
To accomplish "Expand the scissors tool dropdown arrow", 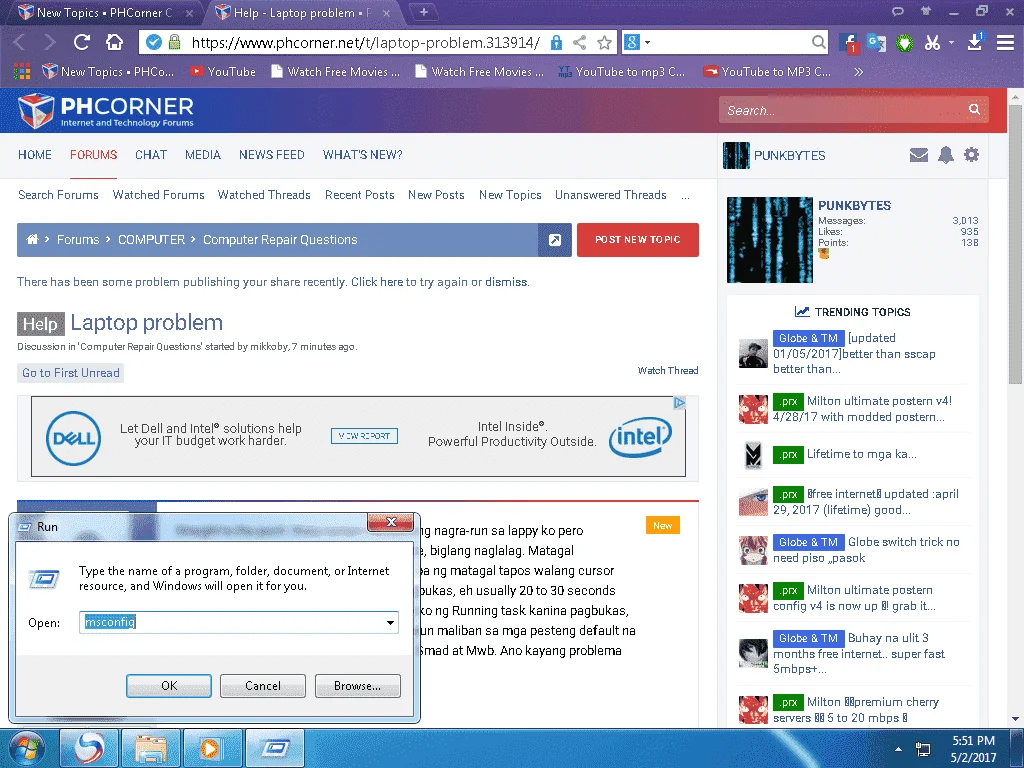I will [x=952, y=42].
